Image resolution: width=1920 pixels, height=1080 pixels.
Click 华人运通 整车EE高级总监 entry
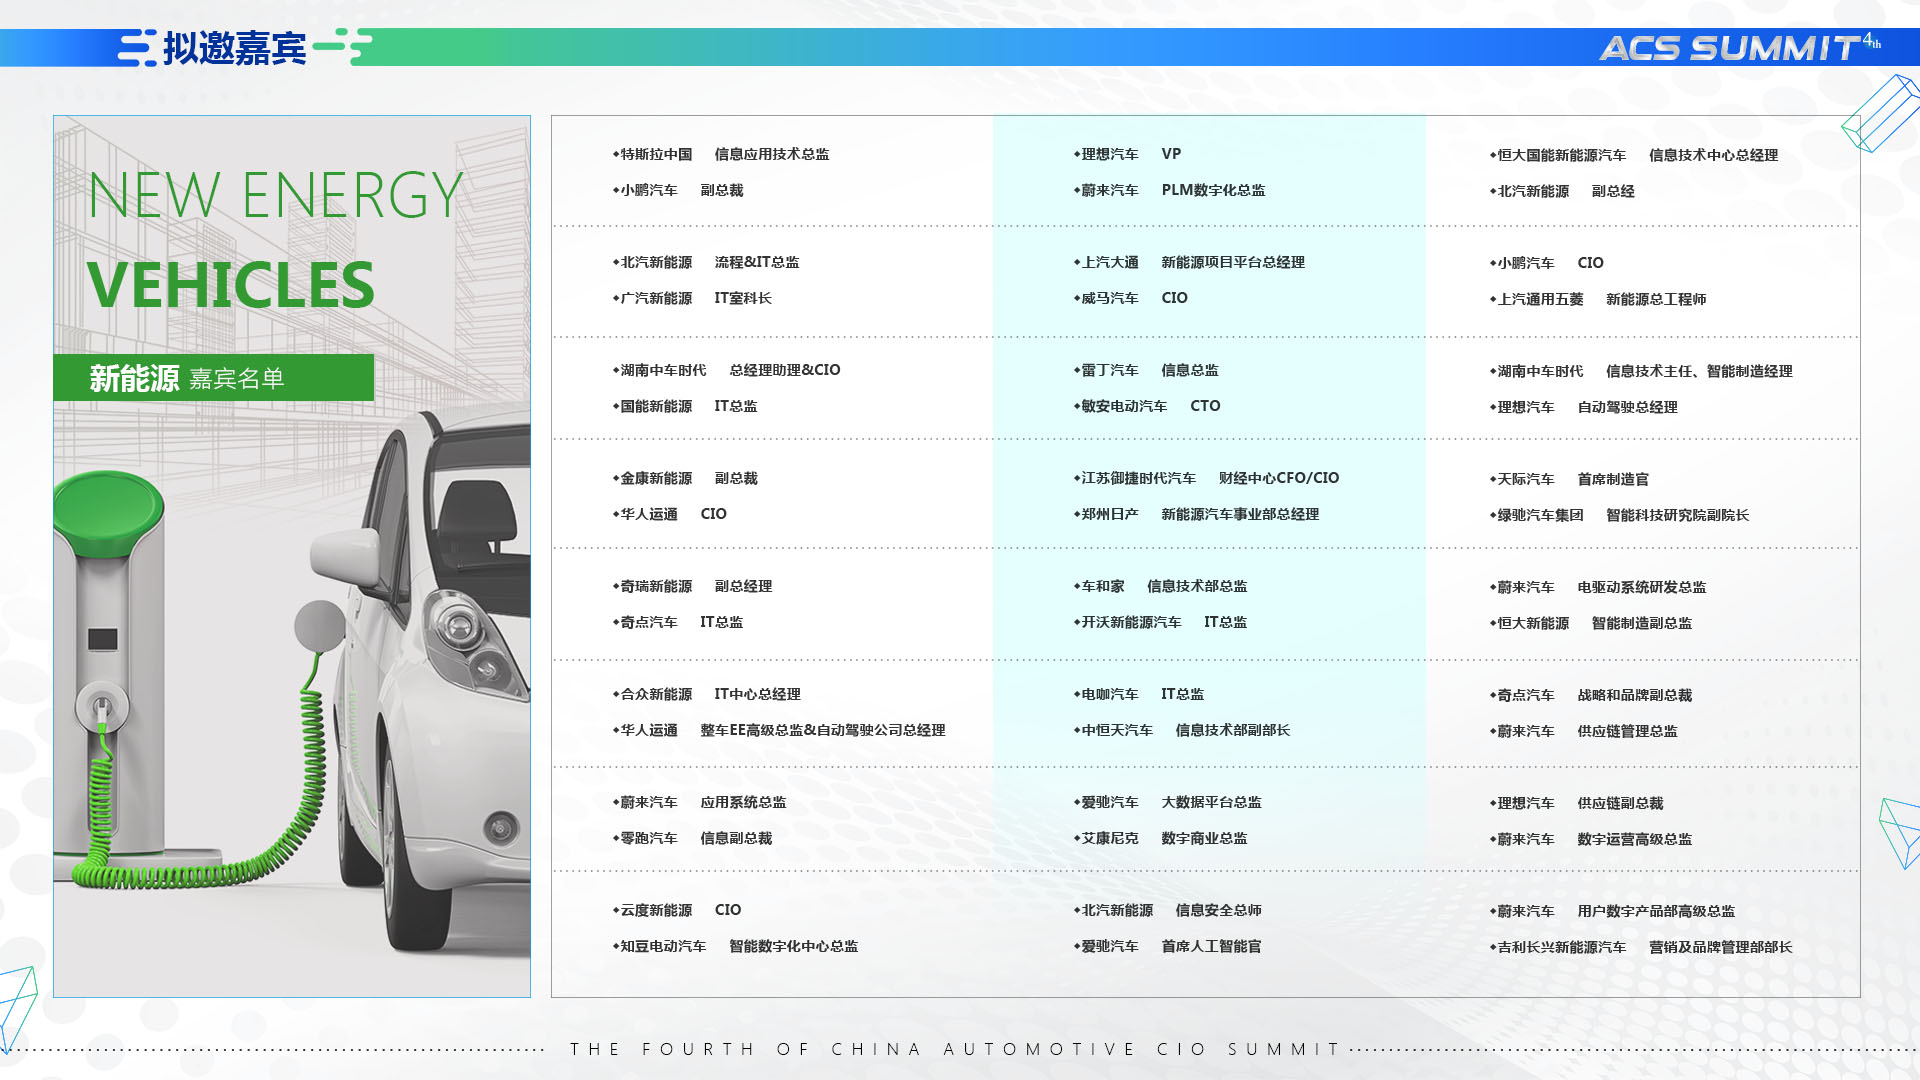pyautogui.click(x=779, y=730)
